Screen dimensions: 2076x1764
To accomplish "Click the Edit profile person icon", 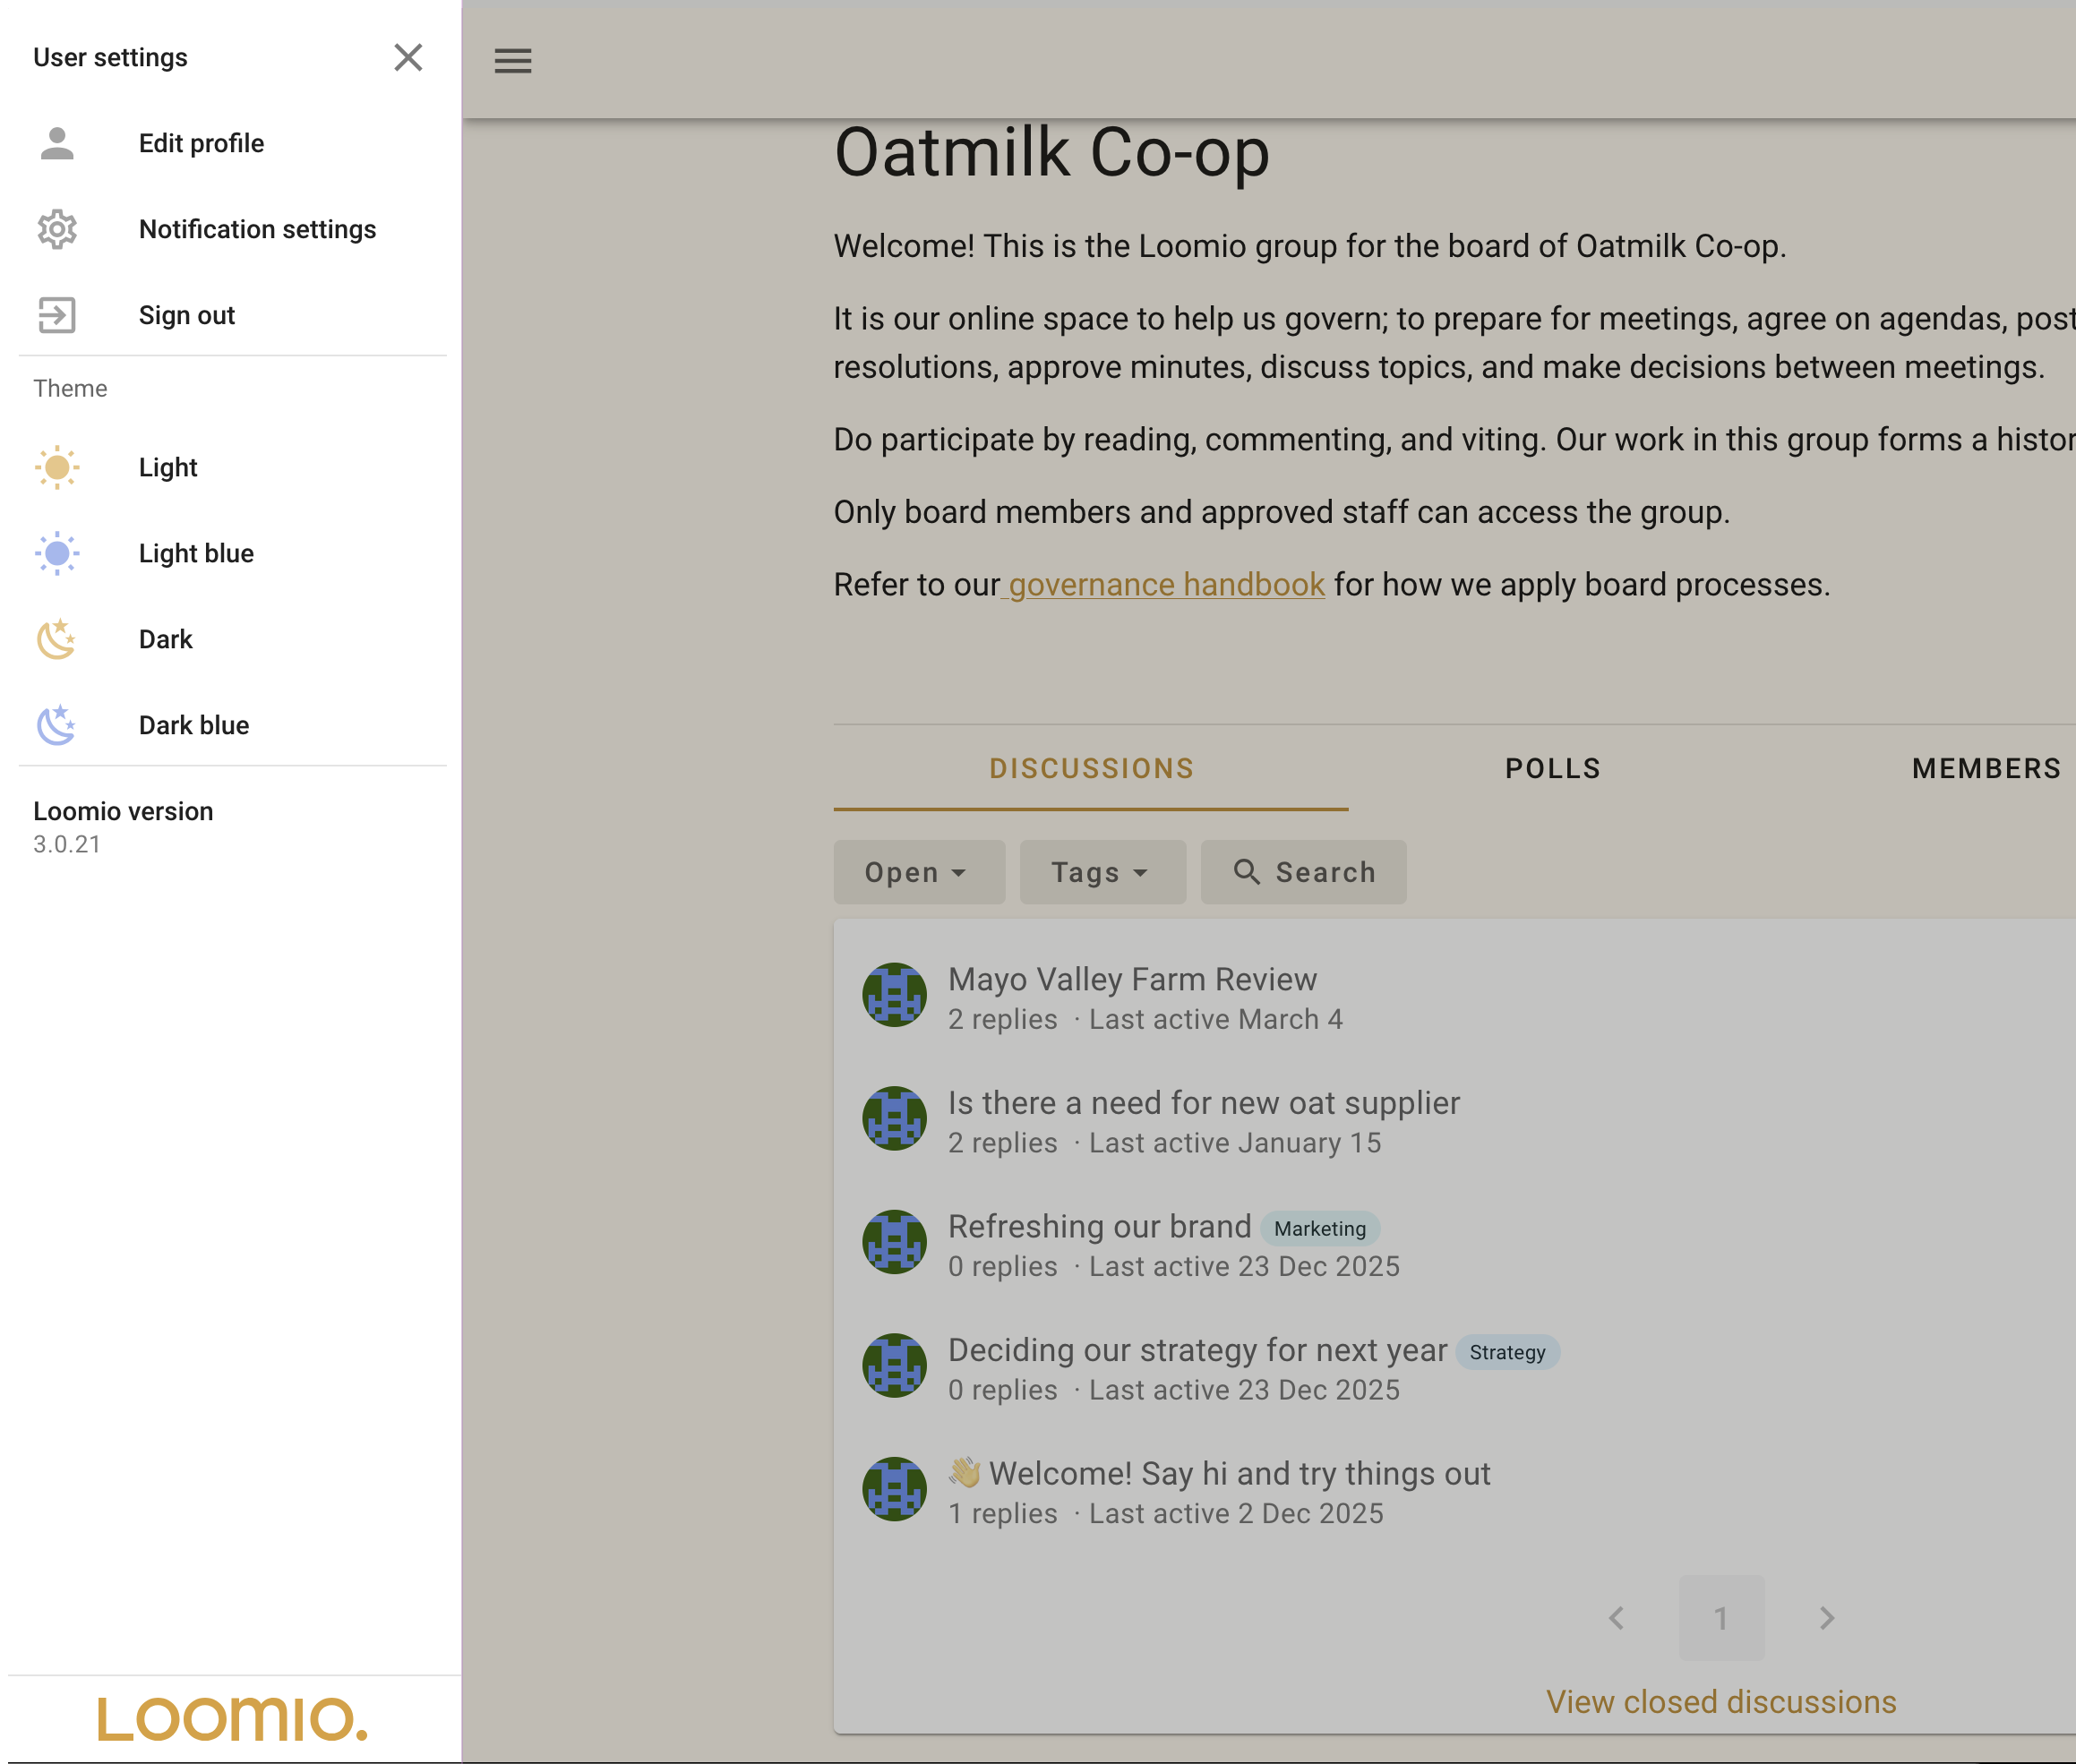I will point(57,144).
